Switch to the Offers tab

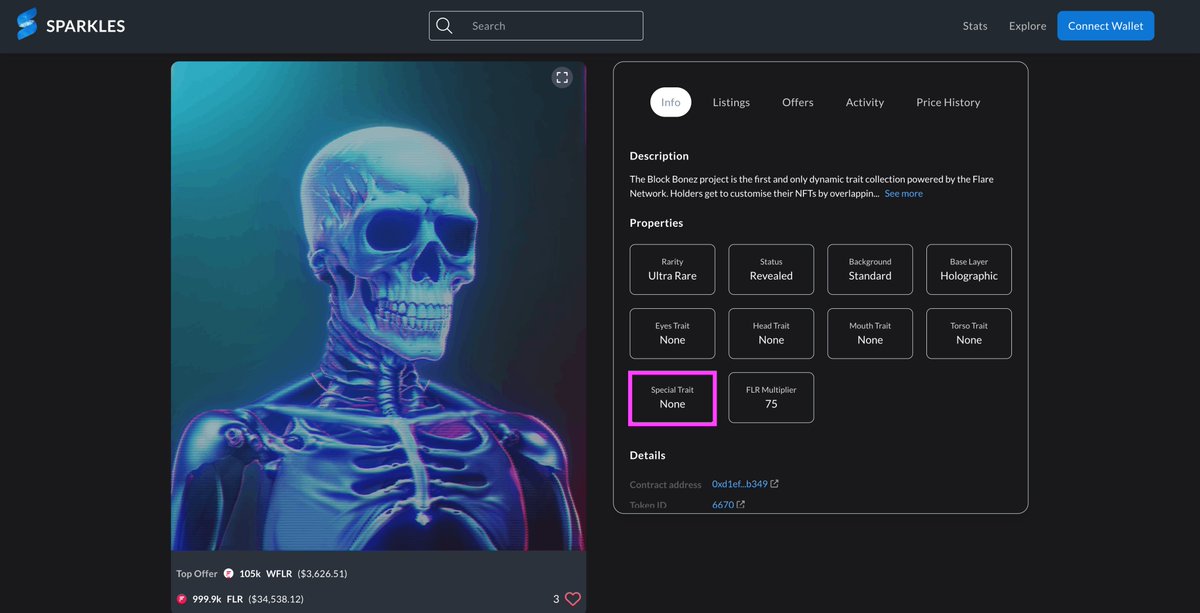[798, 102]
